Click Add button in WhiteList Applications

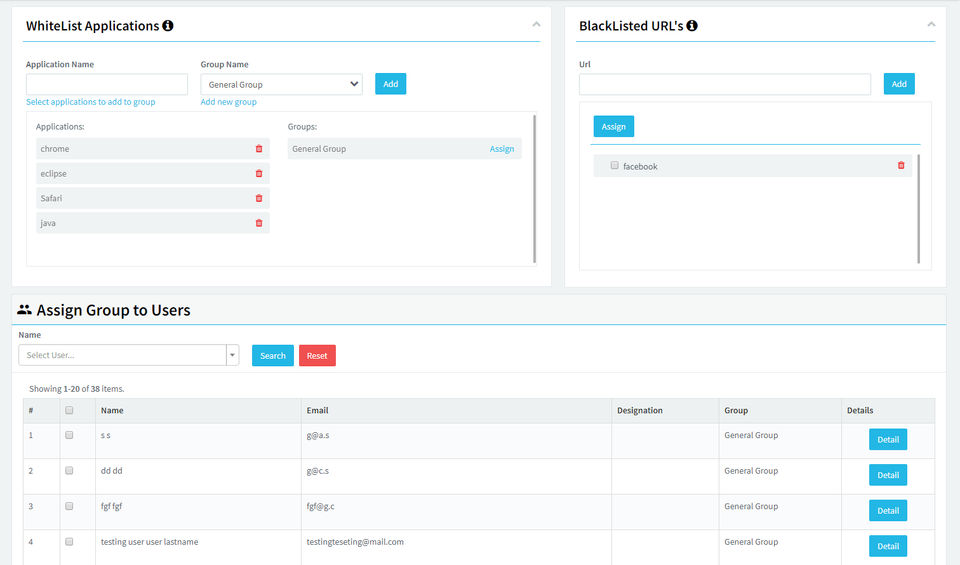[391, 84]
